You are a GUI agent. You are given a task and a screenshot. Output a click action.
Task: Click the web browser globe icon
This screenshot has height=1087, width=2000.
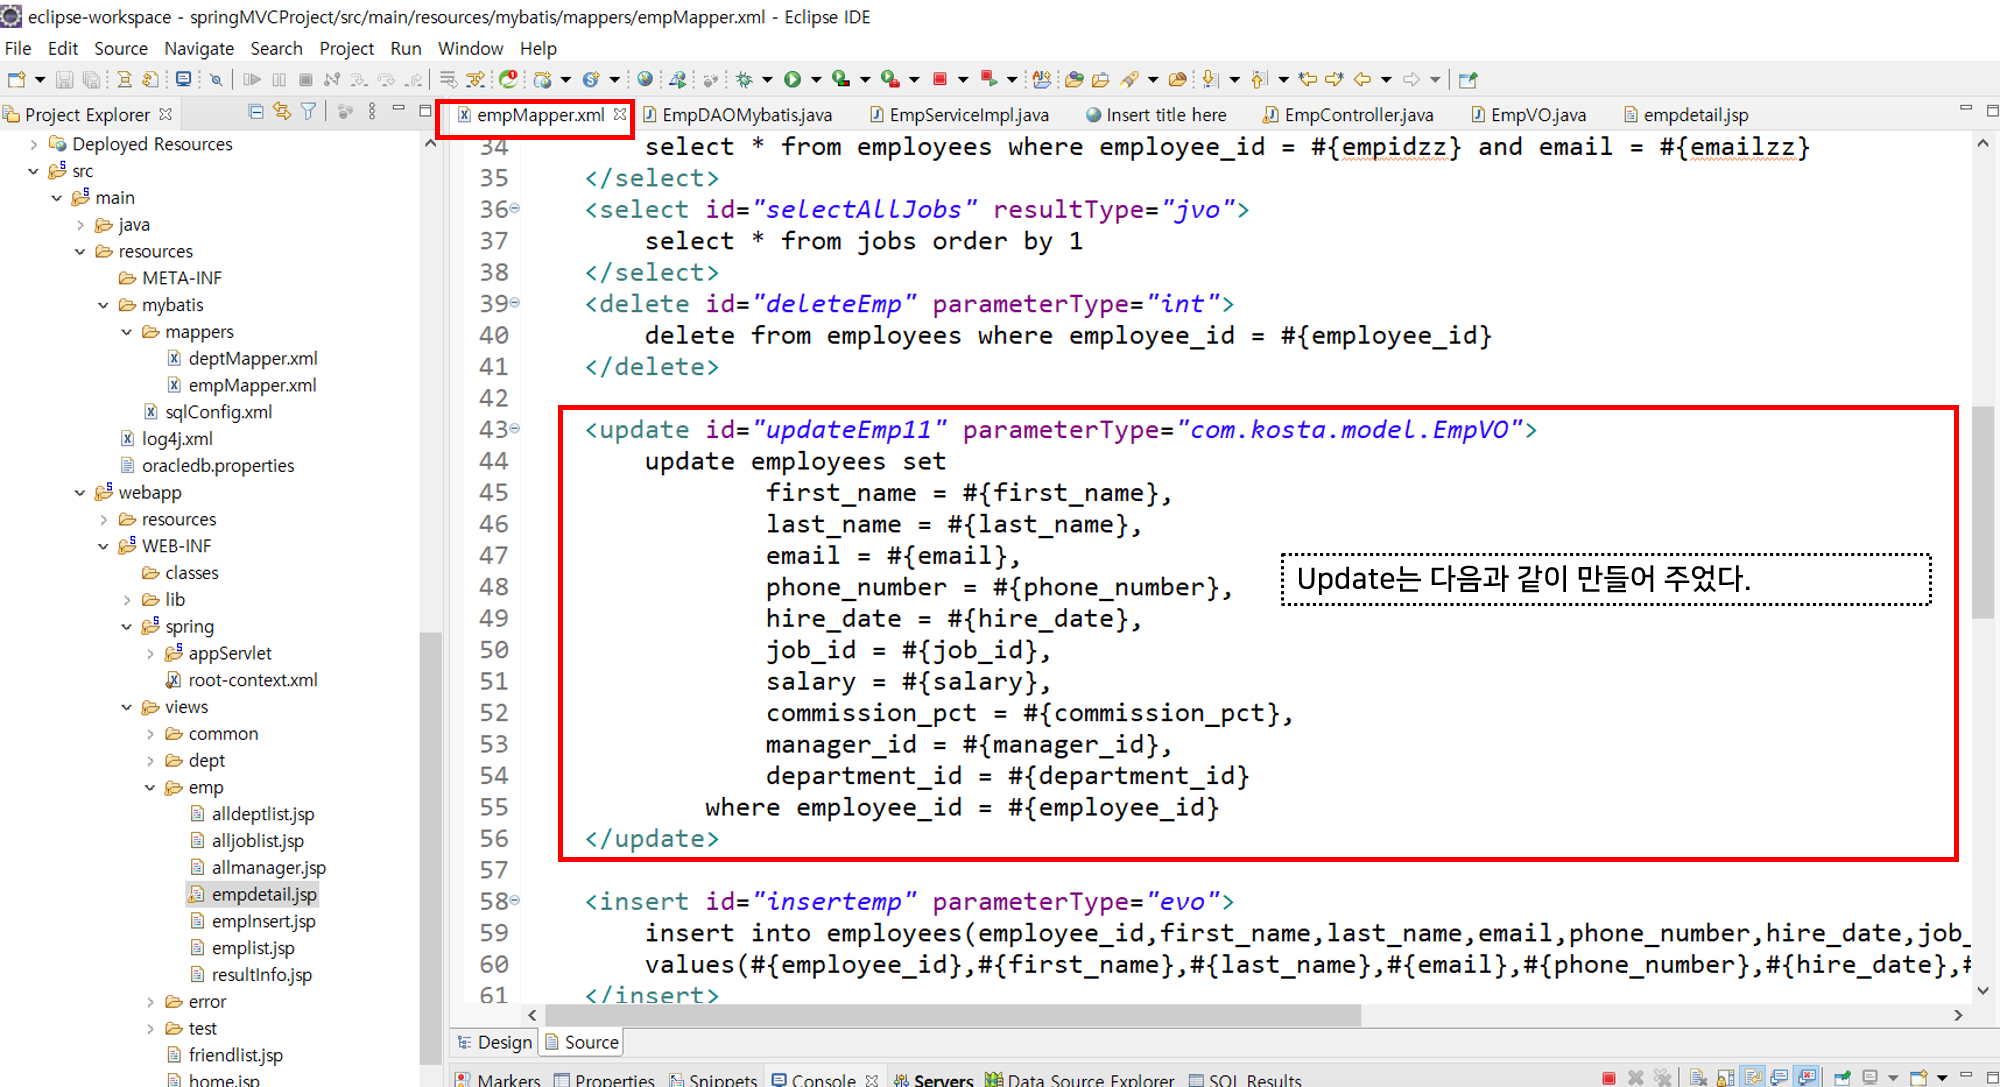click(x=645, y=79)
